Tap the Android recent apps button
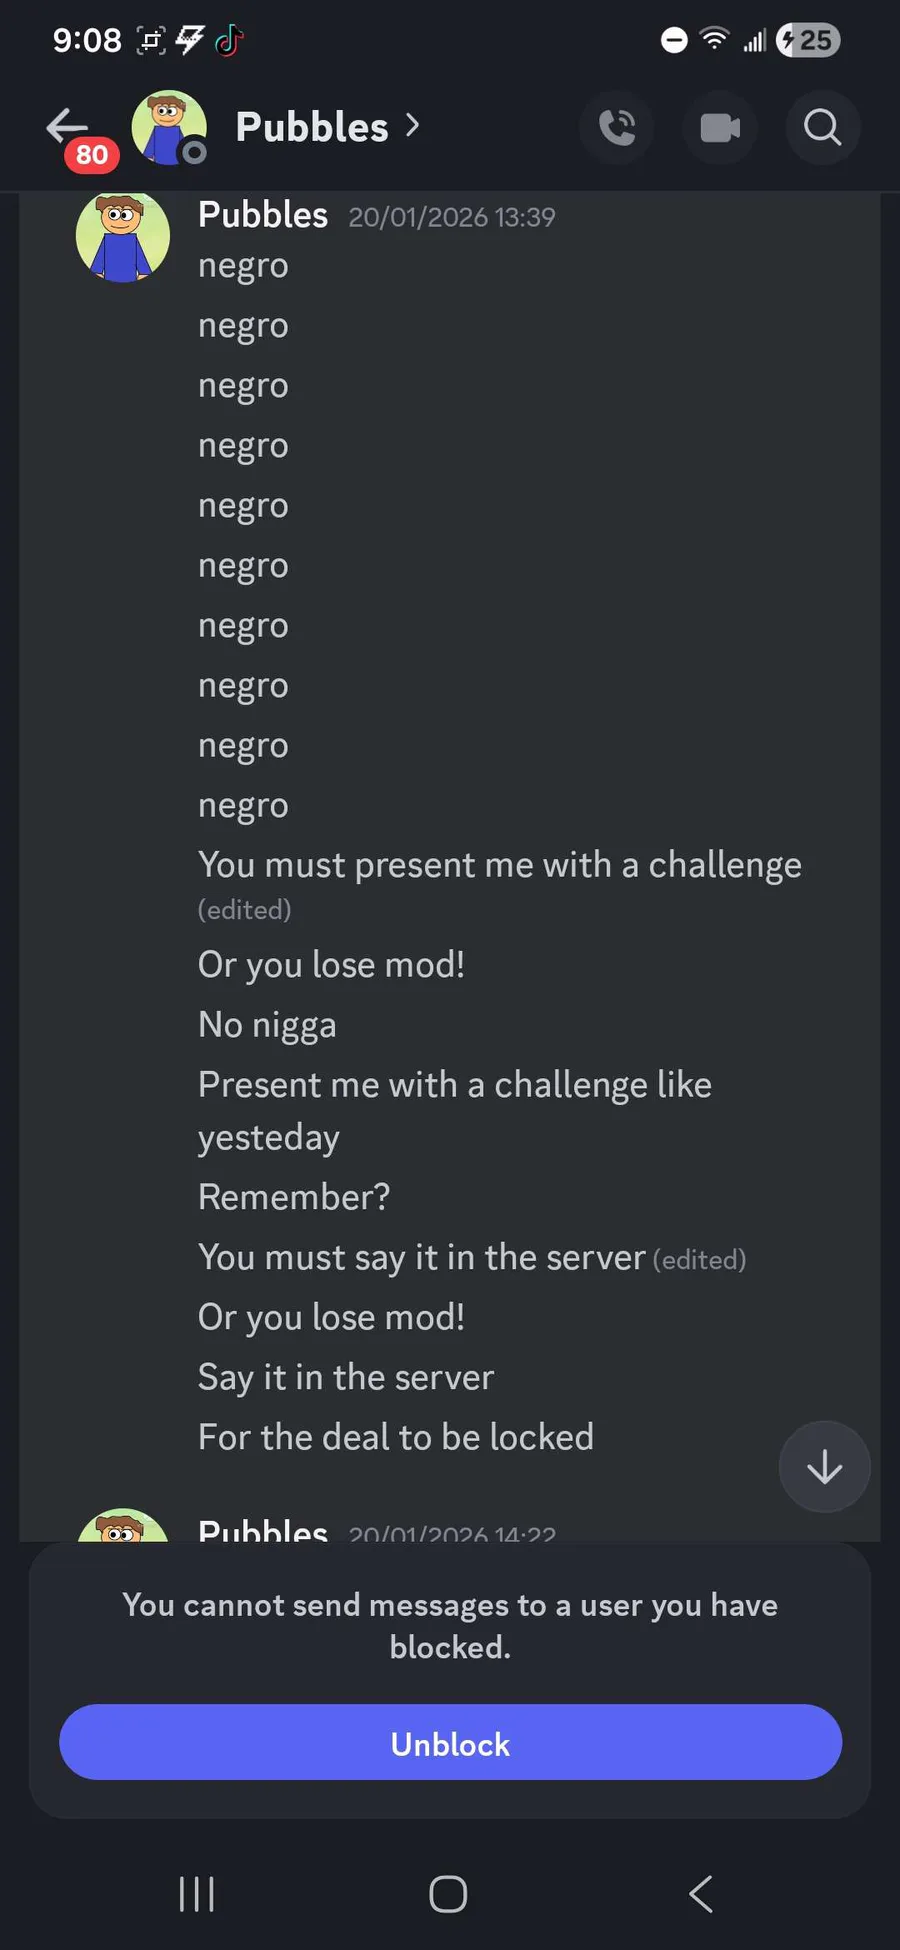The image size is (900, 1950). [x=196, y=1893]
